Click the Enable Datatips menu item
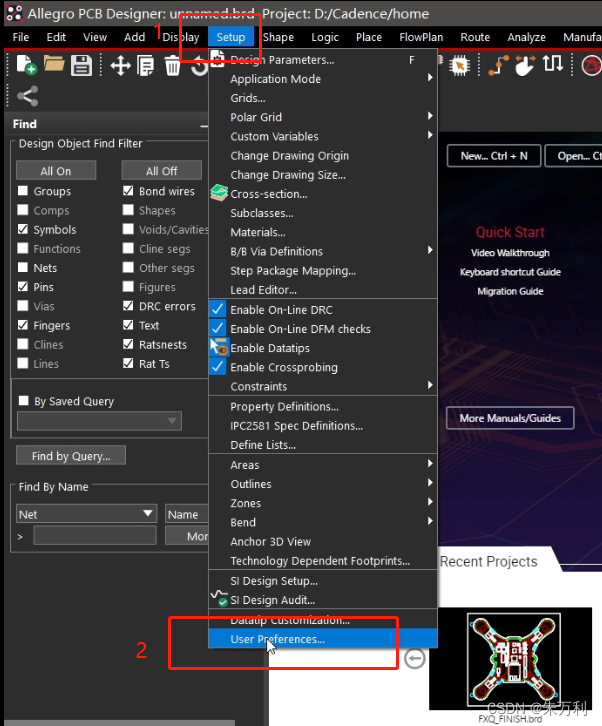This screenshot has width=602, height=726. [x=323, y=348]
